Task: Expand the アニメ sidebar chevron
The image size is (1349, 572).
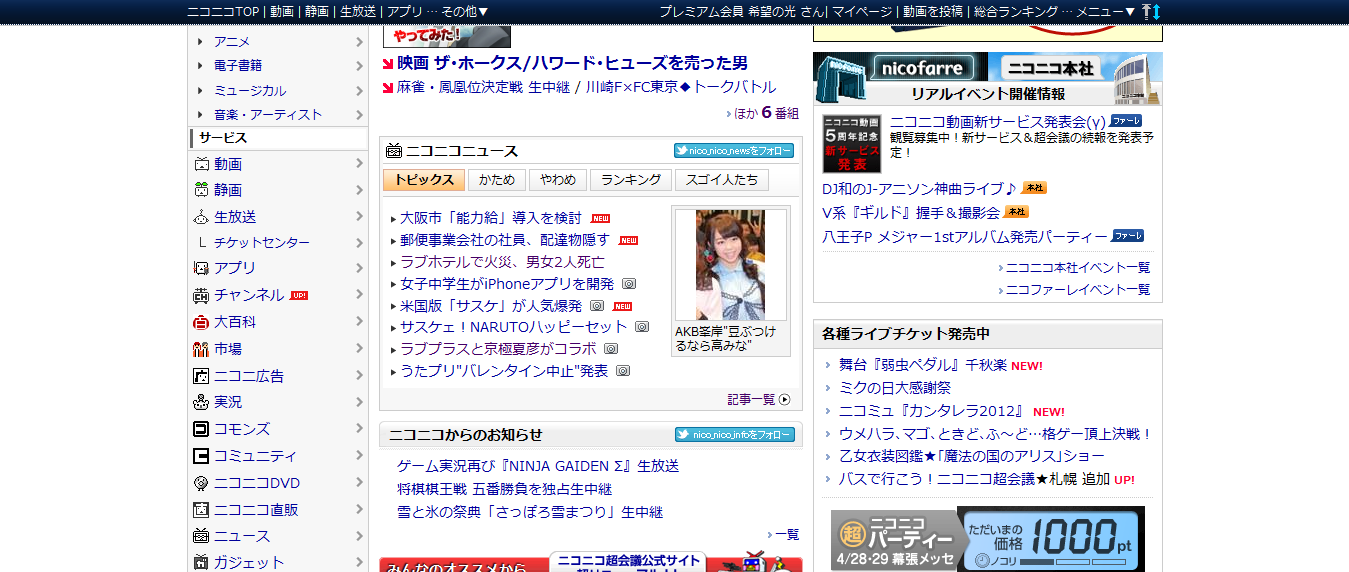Action: tap(360, 42)
